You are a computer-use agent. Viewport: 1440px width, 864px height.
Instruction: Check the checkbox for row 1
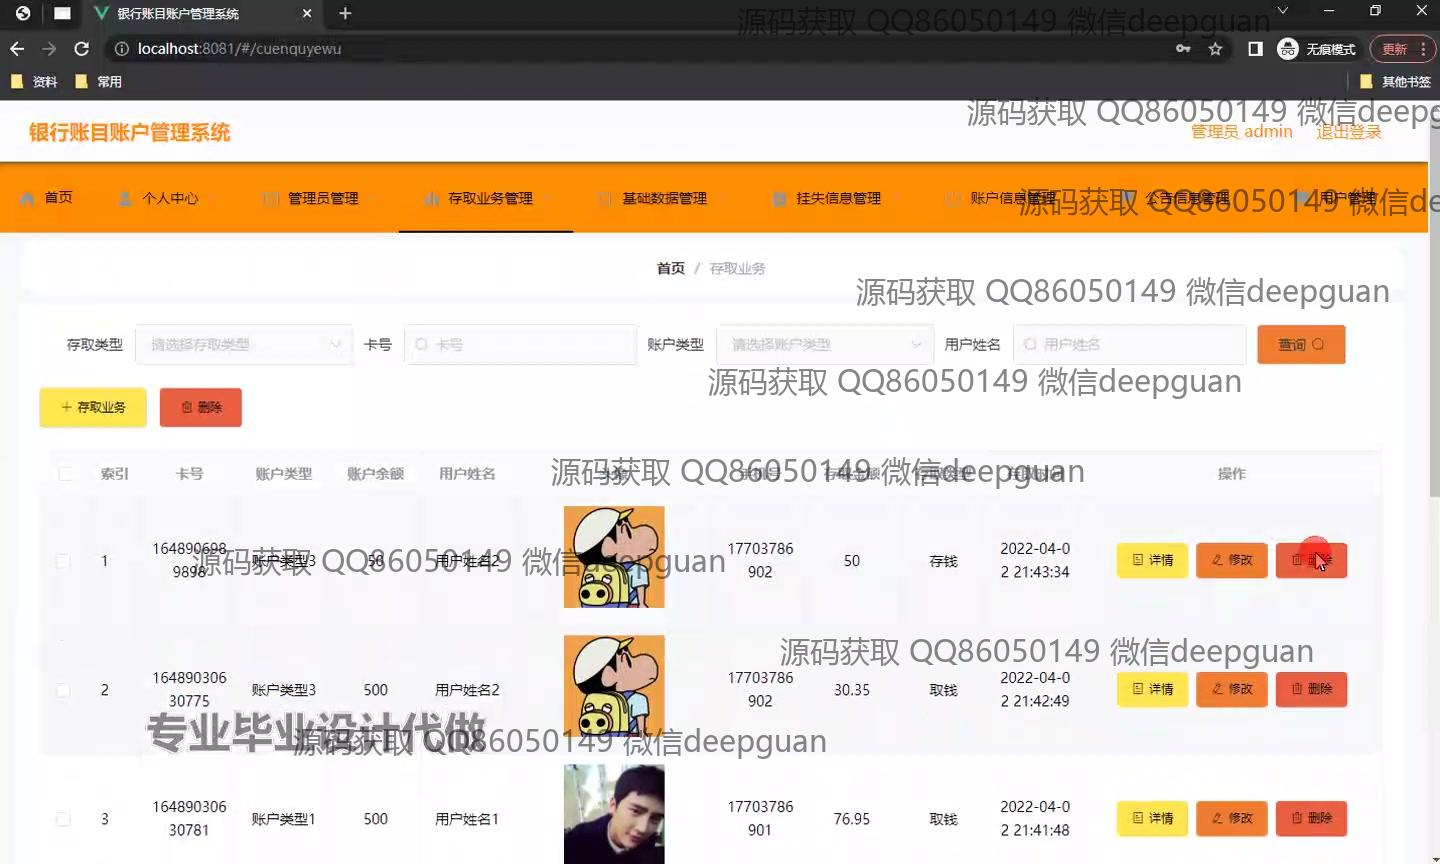(x=63, y=561)
